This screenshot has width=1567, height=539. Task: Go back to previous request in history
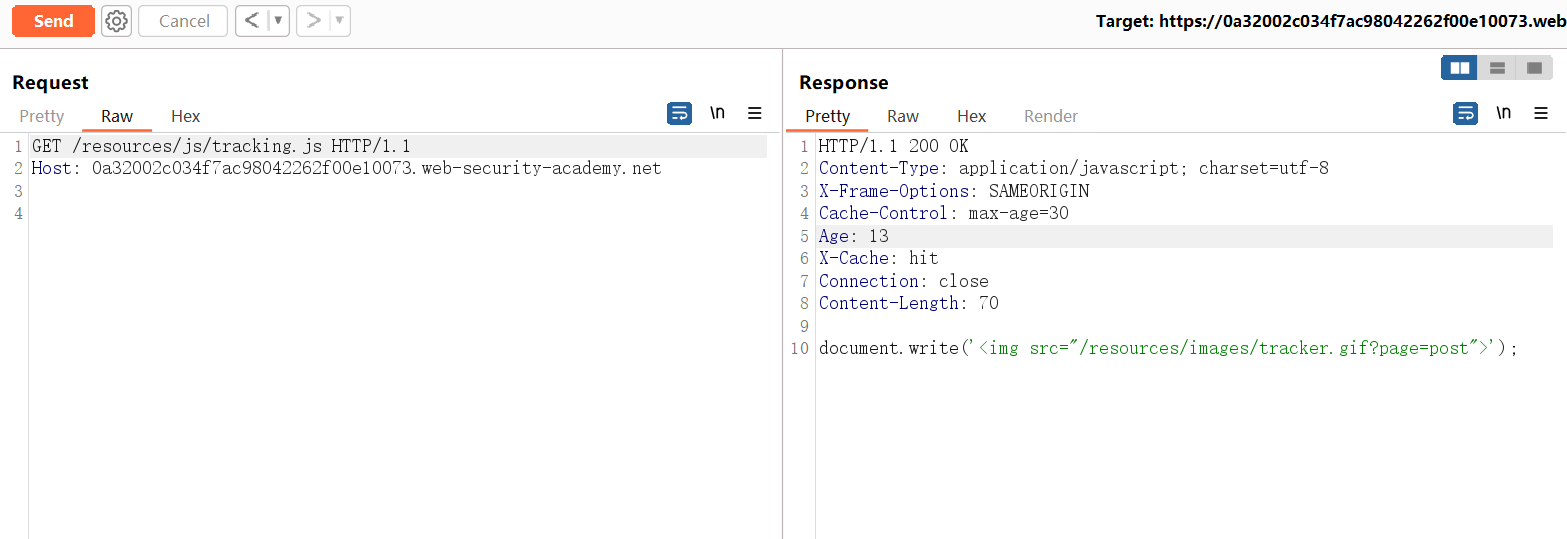click(251, 21)
